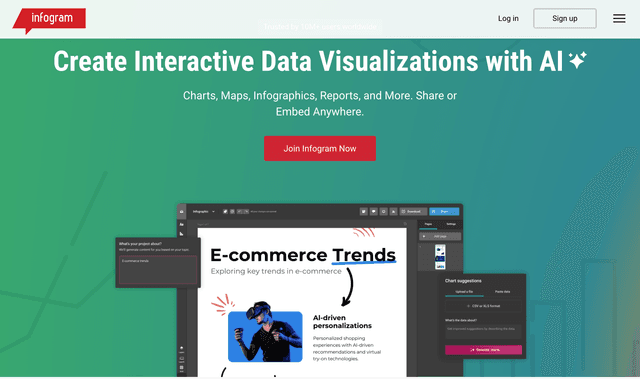Image resolution: width=640 pixels, height=379 pixels.
Task: Click the Twitter share icon in editor toolbar
Action: pyautogui.click(x=363, y=211)
